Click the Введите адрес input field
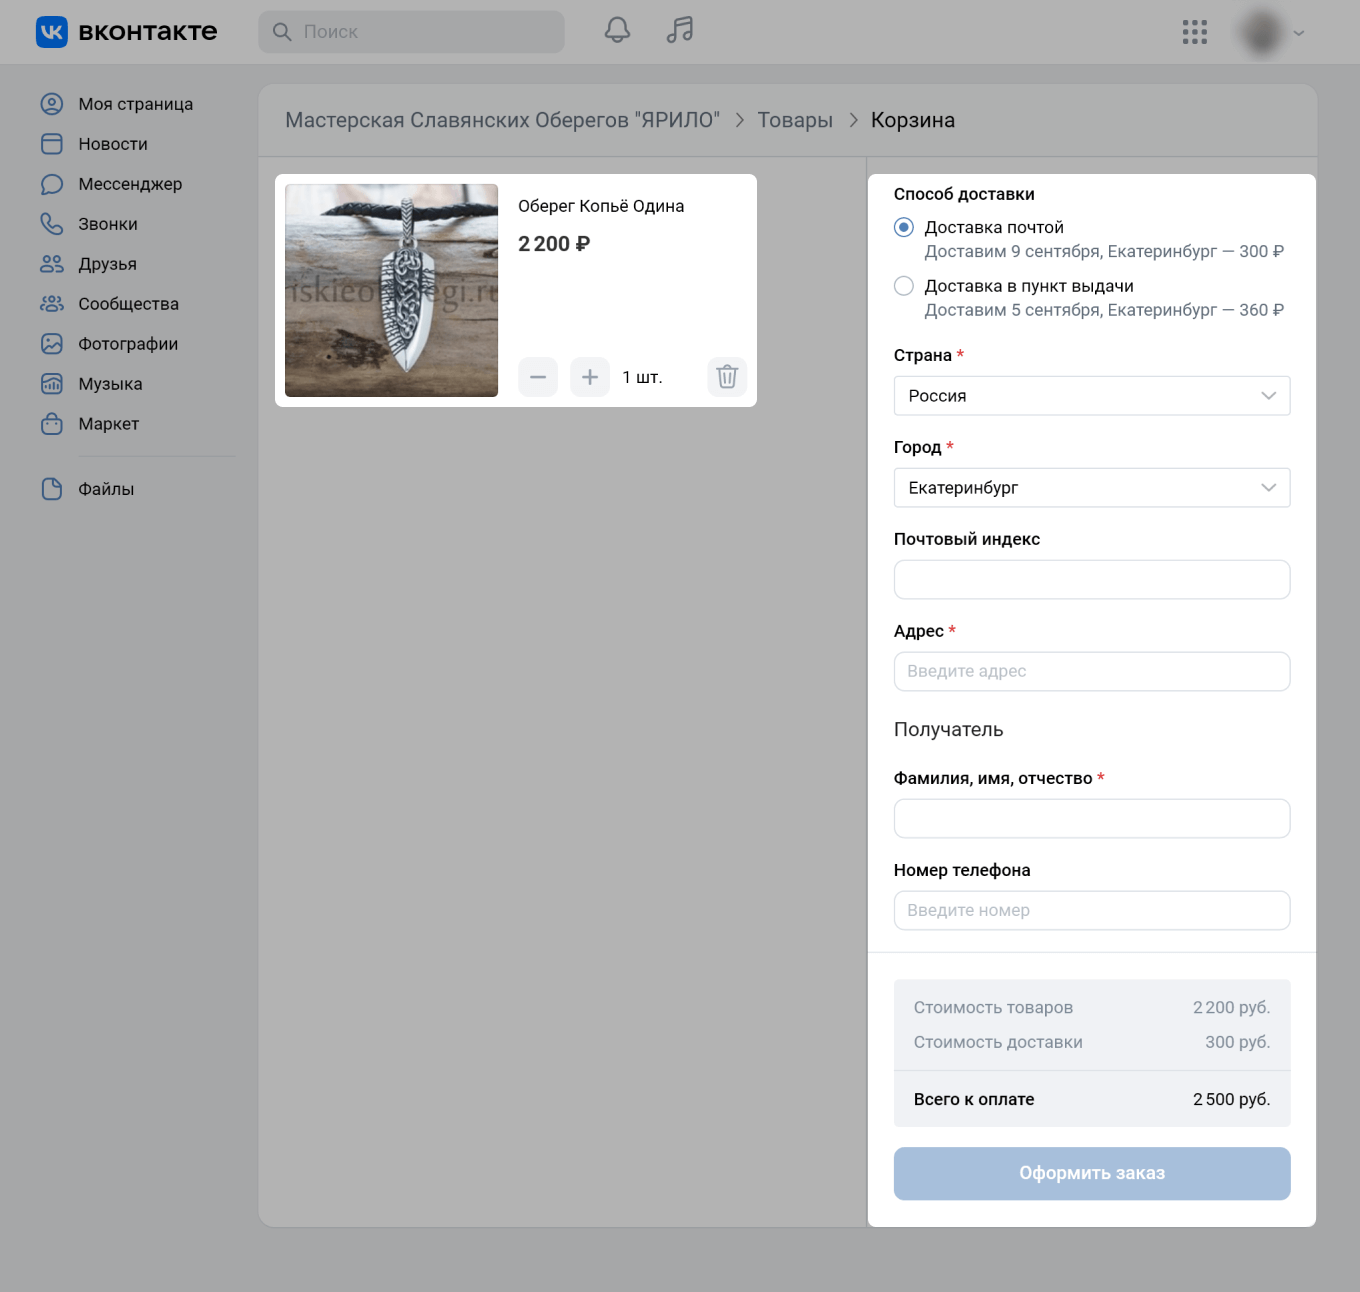Screen dimensions: 1360x1292 [x=1091, y=671]
